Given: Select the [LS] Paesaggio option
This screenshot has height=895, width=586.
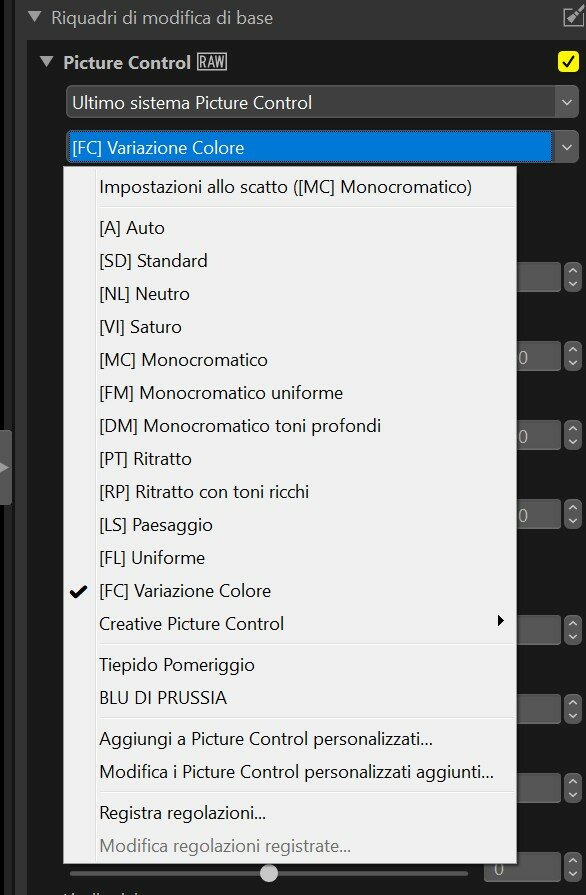Looking at the screenshot, I should pyautogui.click(x=156, y=525).
